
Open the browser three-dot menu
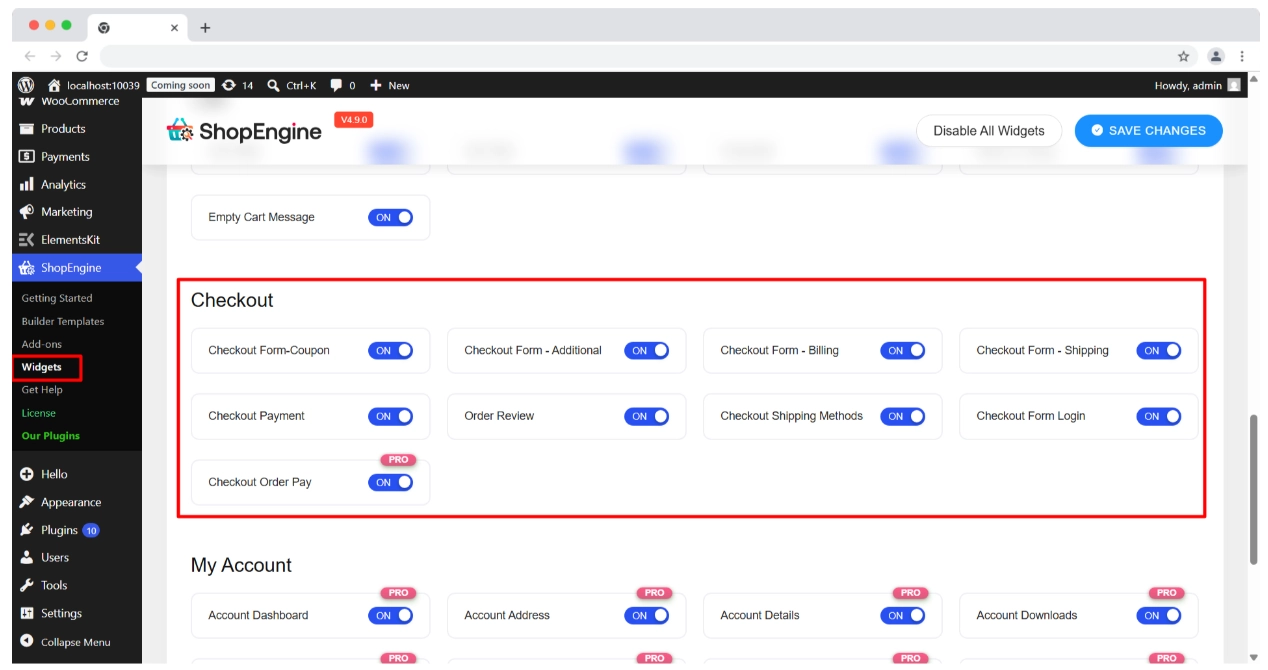(1242, 56)
